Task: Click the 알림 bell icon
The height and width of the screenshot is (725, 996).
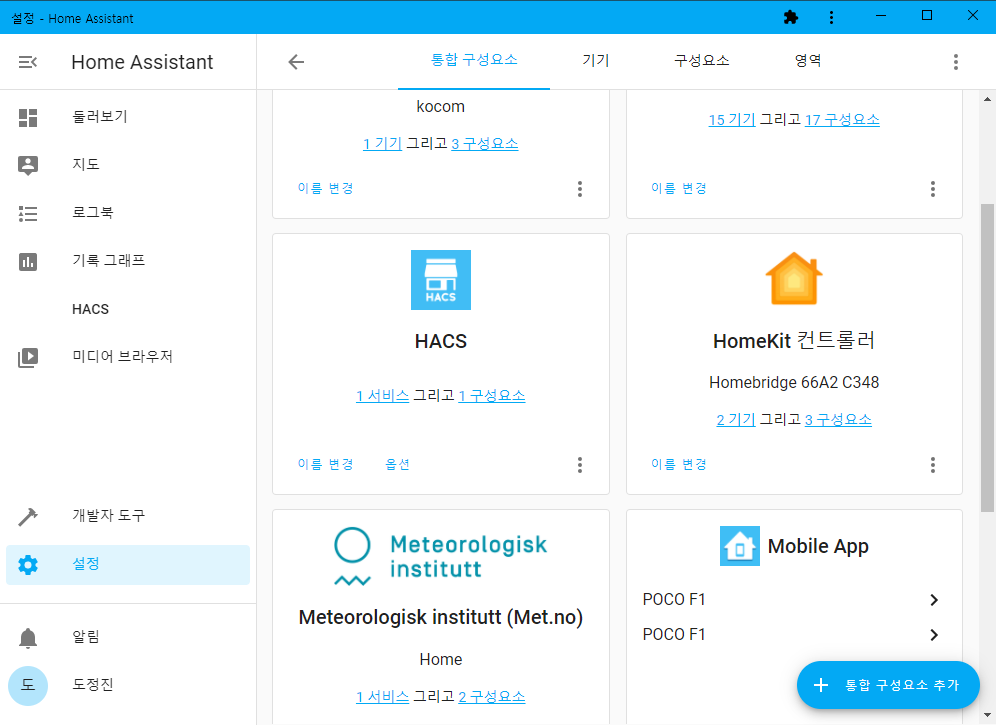Action: coord(28,637)
